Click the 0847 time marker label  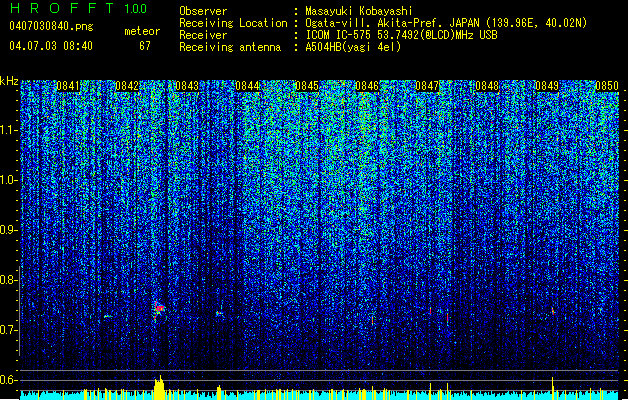click(427, 86)
